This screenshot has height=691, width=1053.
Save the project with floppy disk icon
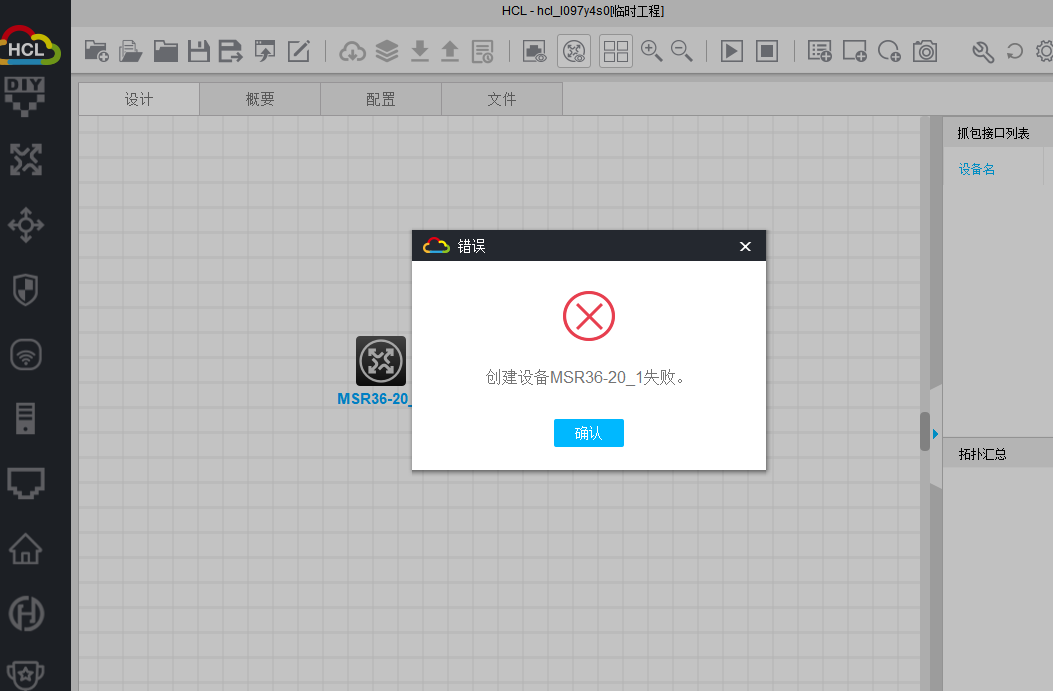(x=198, y=51)
